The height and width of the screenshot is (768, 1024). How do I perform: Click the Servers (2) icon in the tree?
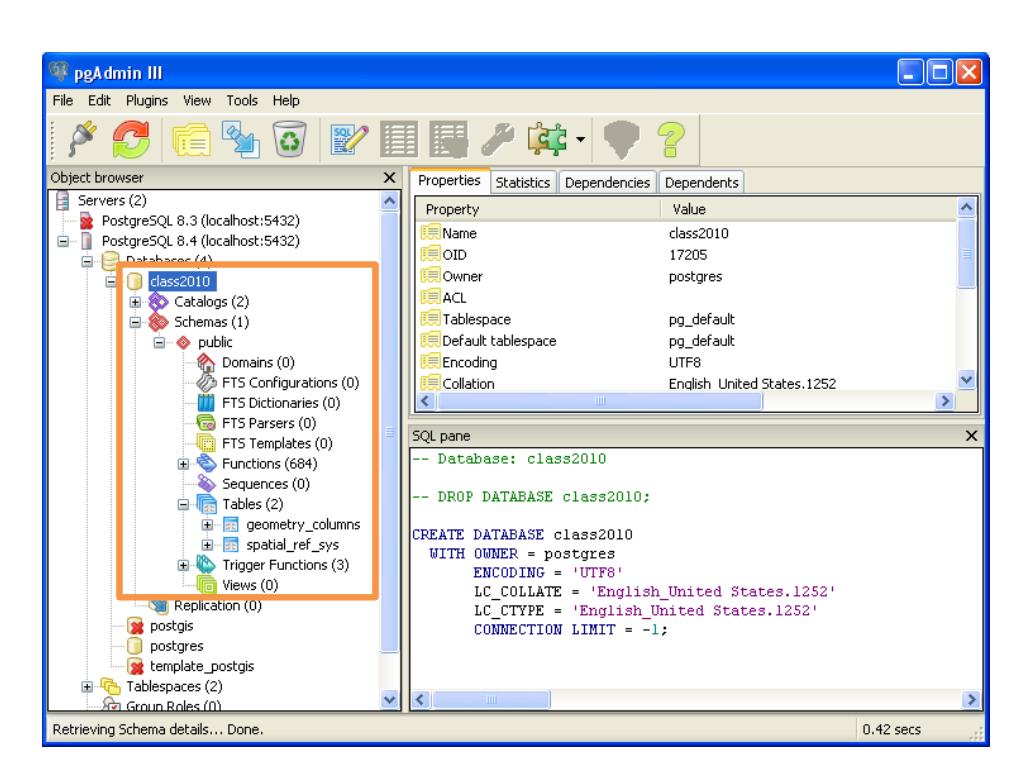coord(63,200)
